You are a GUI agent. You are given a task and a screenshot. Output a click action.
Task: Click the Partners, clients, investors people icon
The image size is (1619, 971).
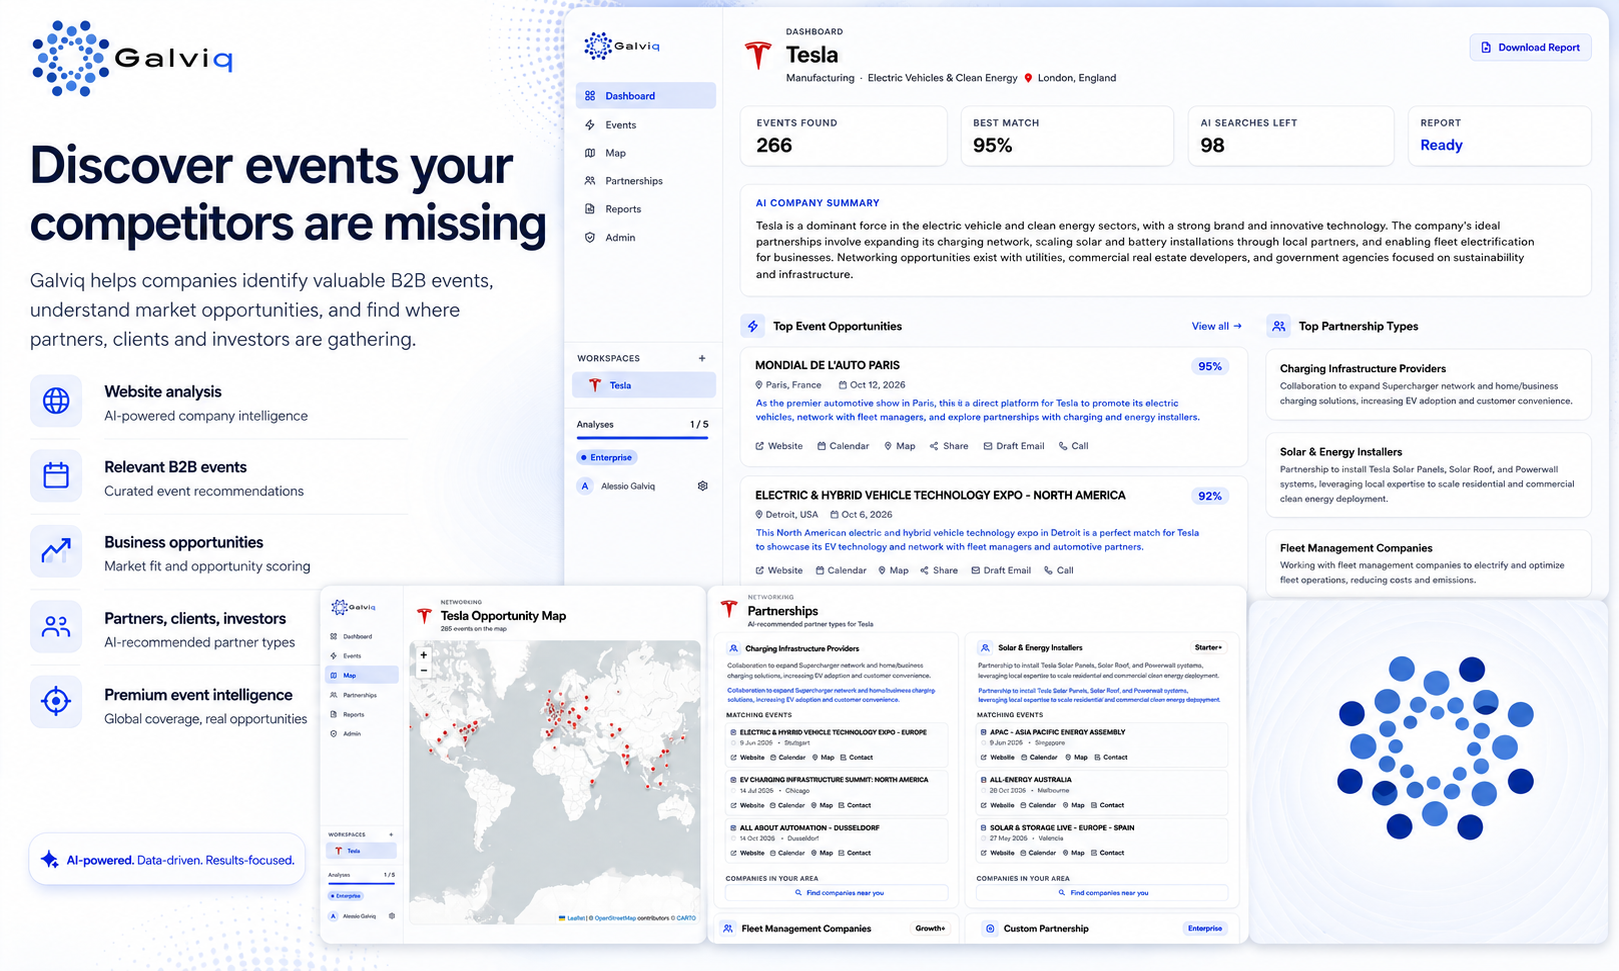56,627
